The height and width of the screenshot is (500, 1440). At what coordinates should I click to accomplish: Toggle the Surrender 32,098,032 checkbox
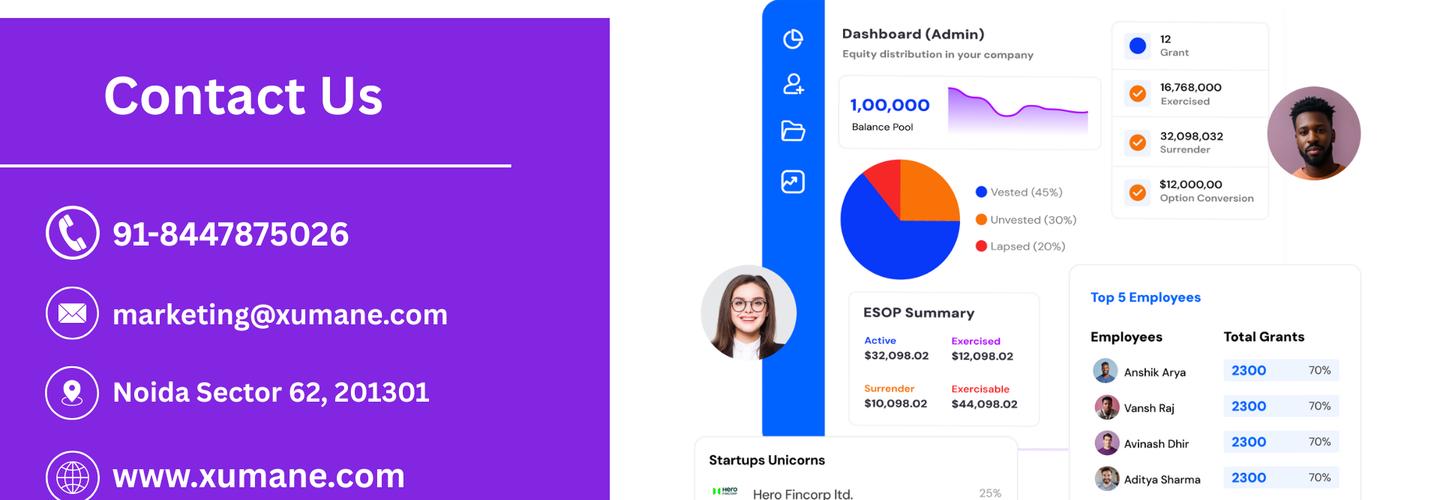1137,142
